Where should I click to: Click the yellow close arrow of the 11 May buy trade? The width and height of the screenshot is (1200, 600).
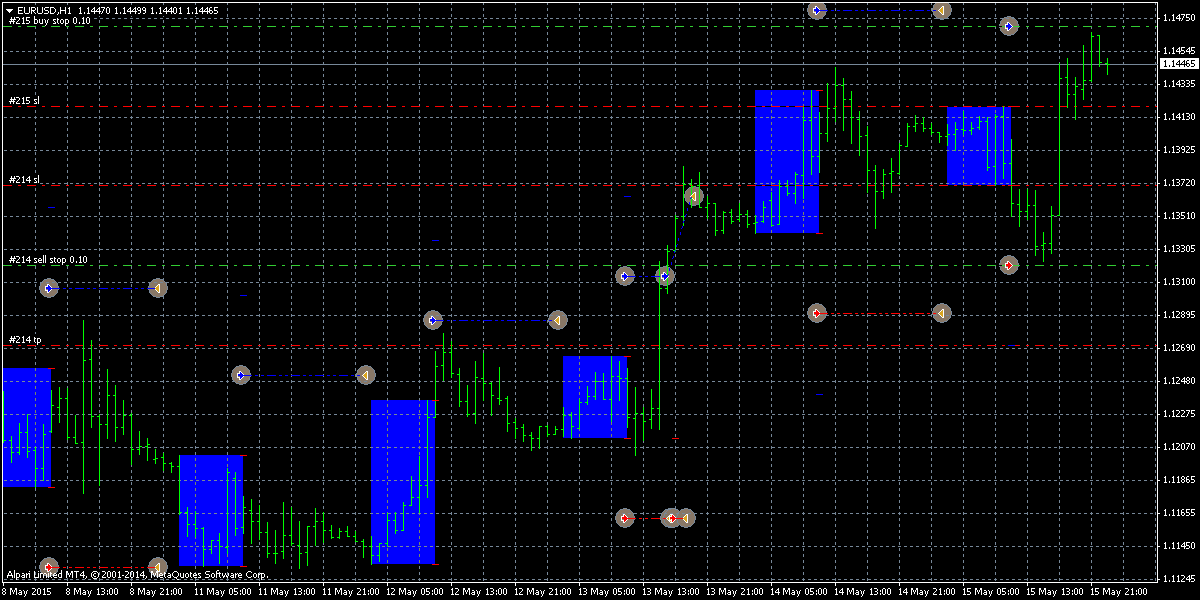click(365, 375)
